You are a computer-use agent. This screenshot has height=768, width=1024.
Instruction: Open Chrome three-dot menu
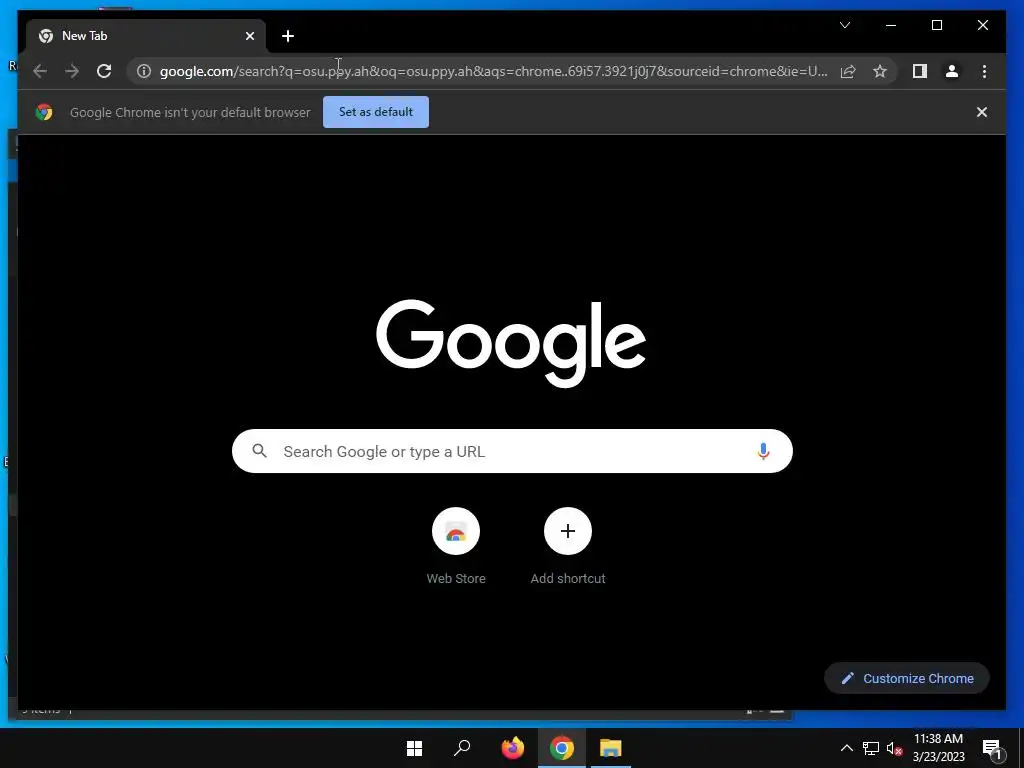pos(984,71)
